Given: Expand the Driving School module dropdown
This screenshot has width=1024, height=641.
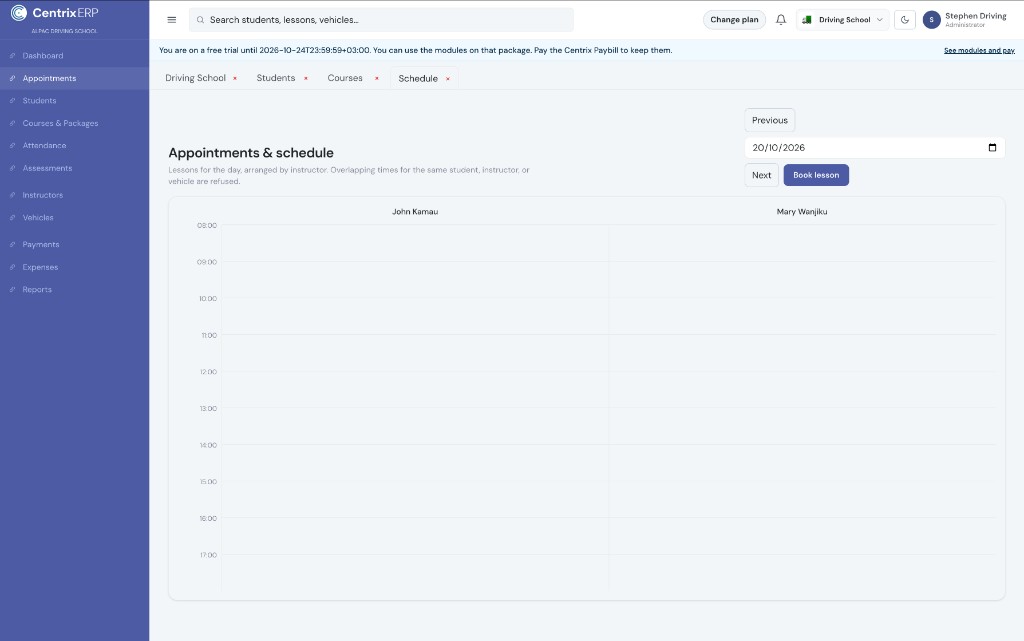Looking at the screenshot, I should 842,20.
